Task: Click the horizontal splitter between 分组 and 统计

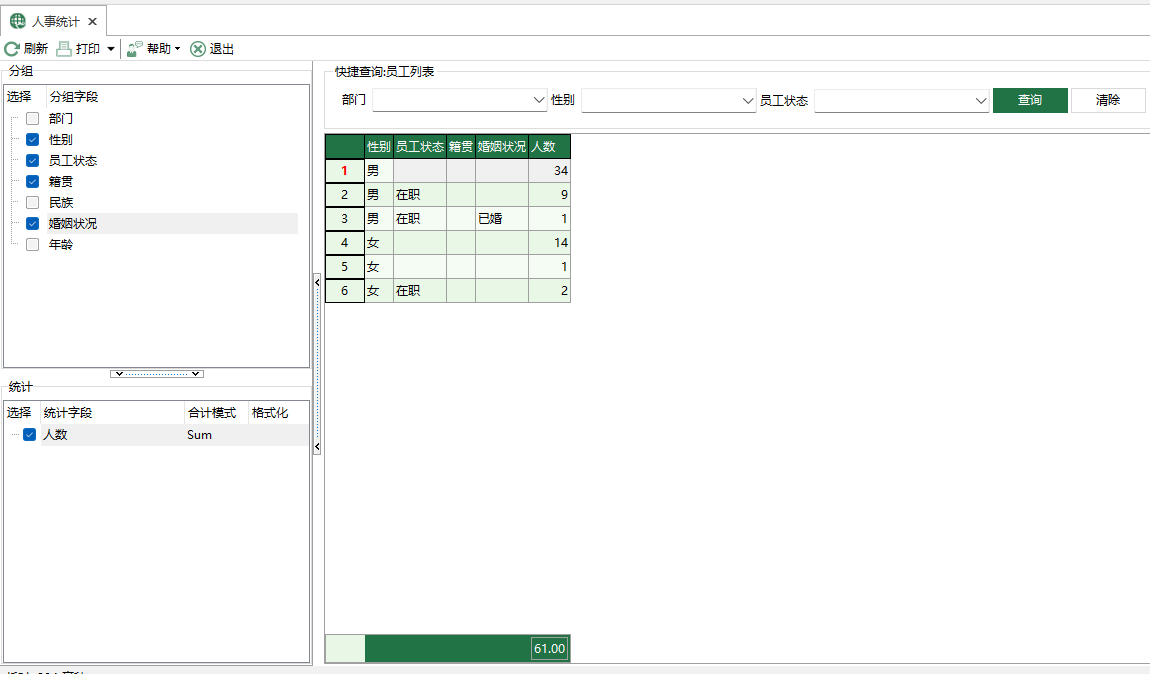Action: tap(157, 374)
